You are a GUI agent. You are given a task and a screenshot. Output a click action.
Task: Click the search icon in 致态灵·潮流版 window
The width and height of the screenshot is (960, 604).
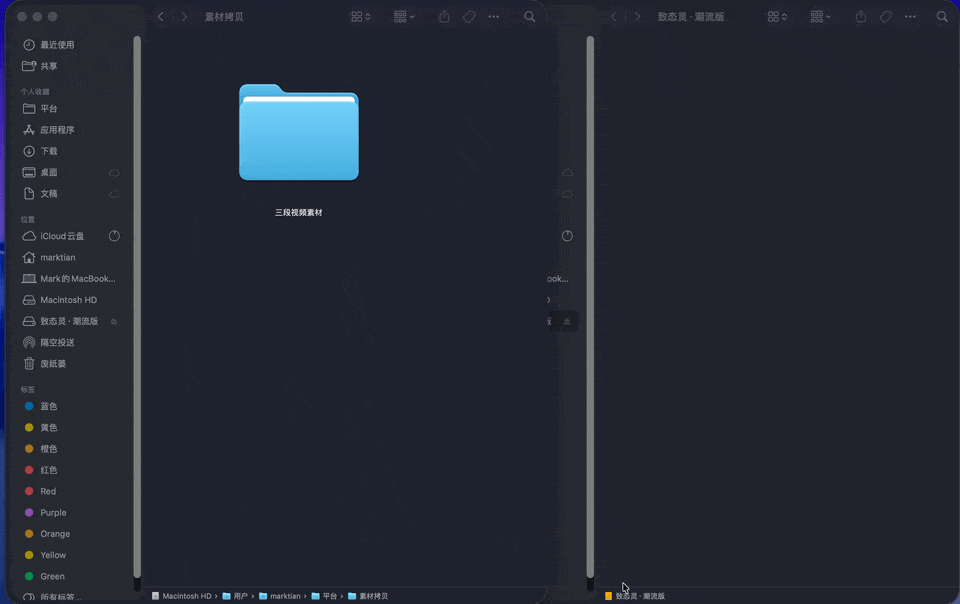942,17
